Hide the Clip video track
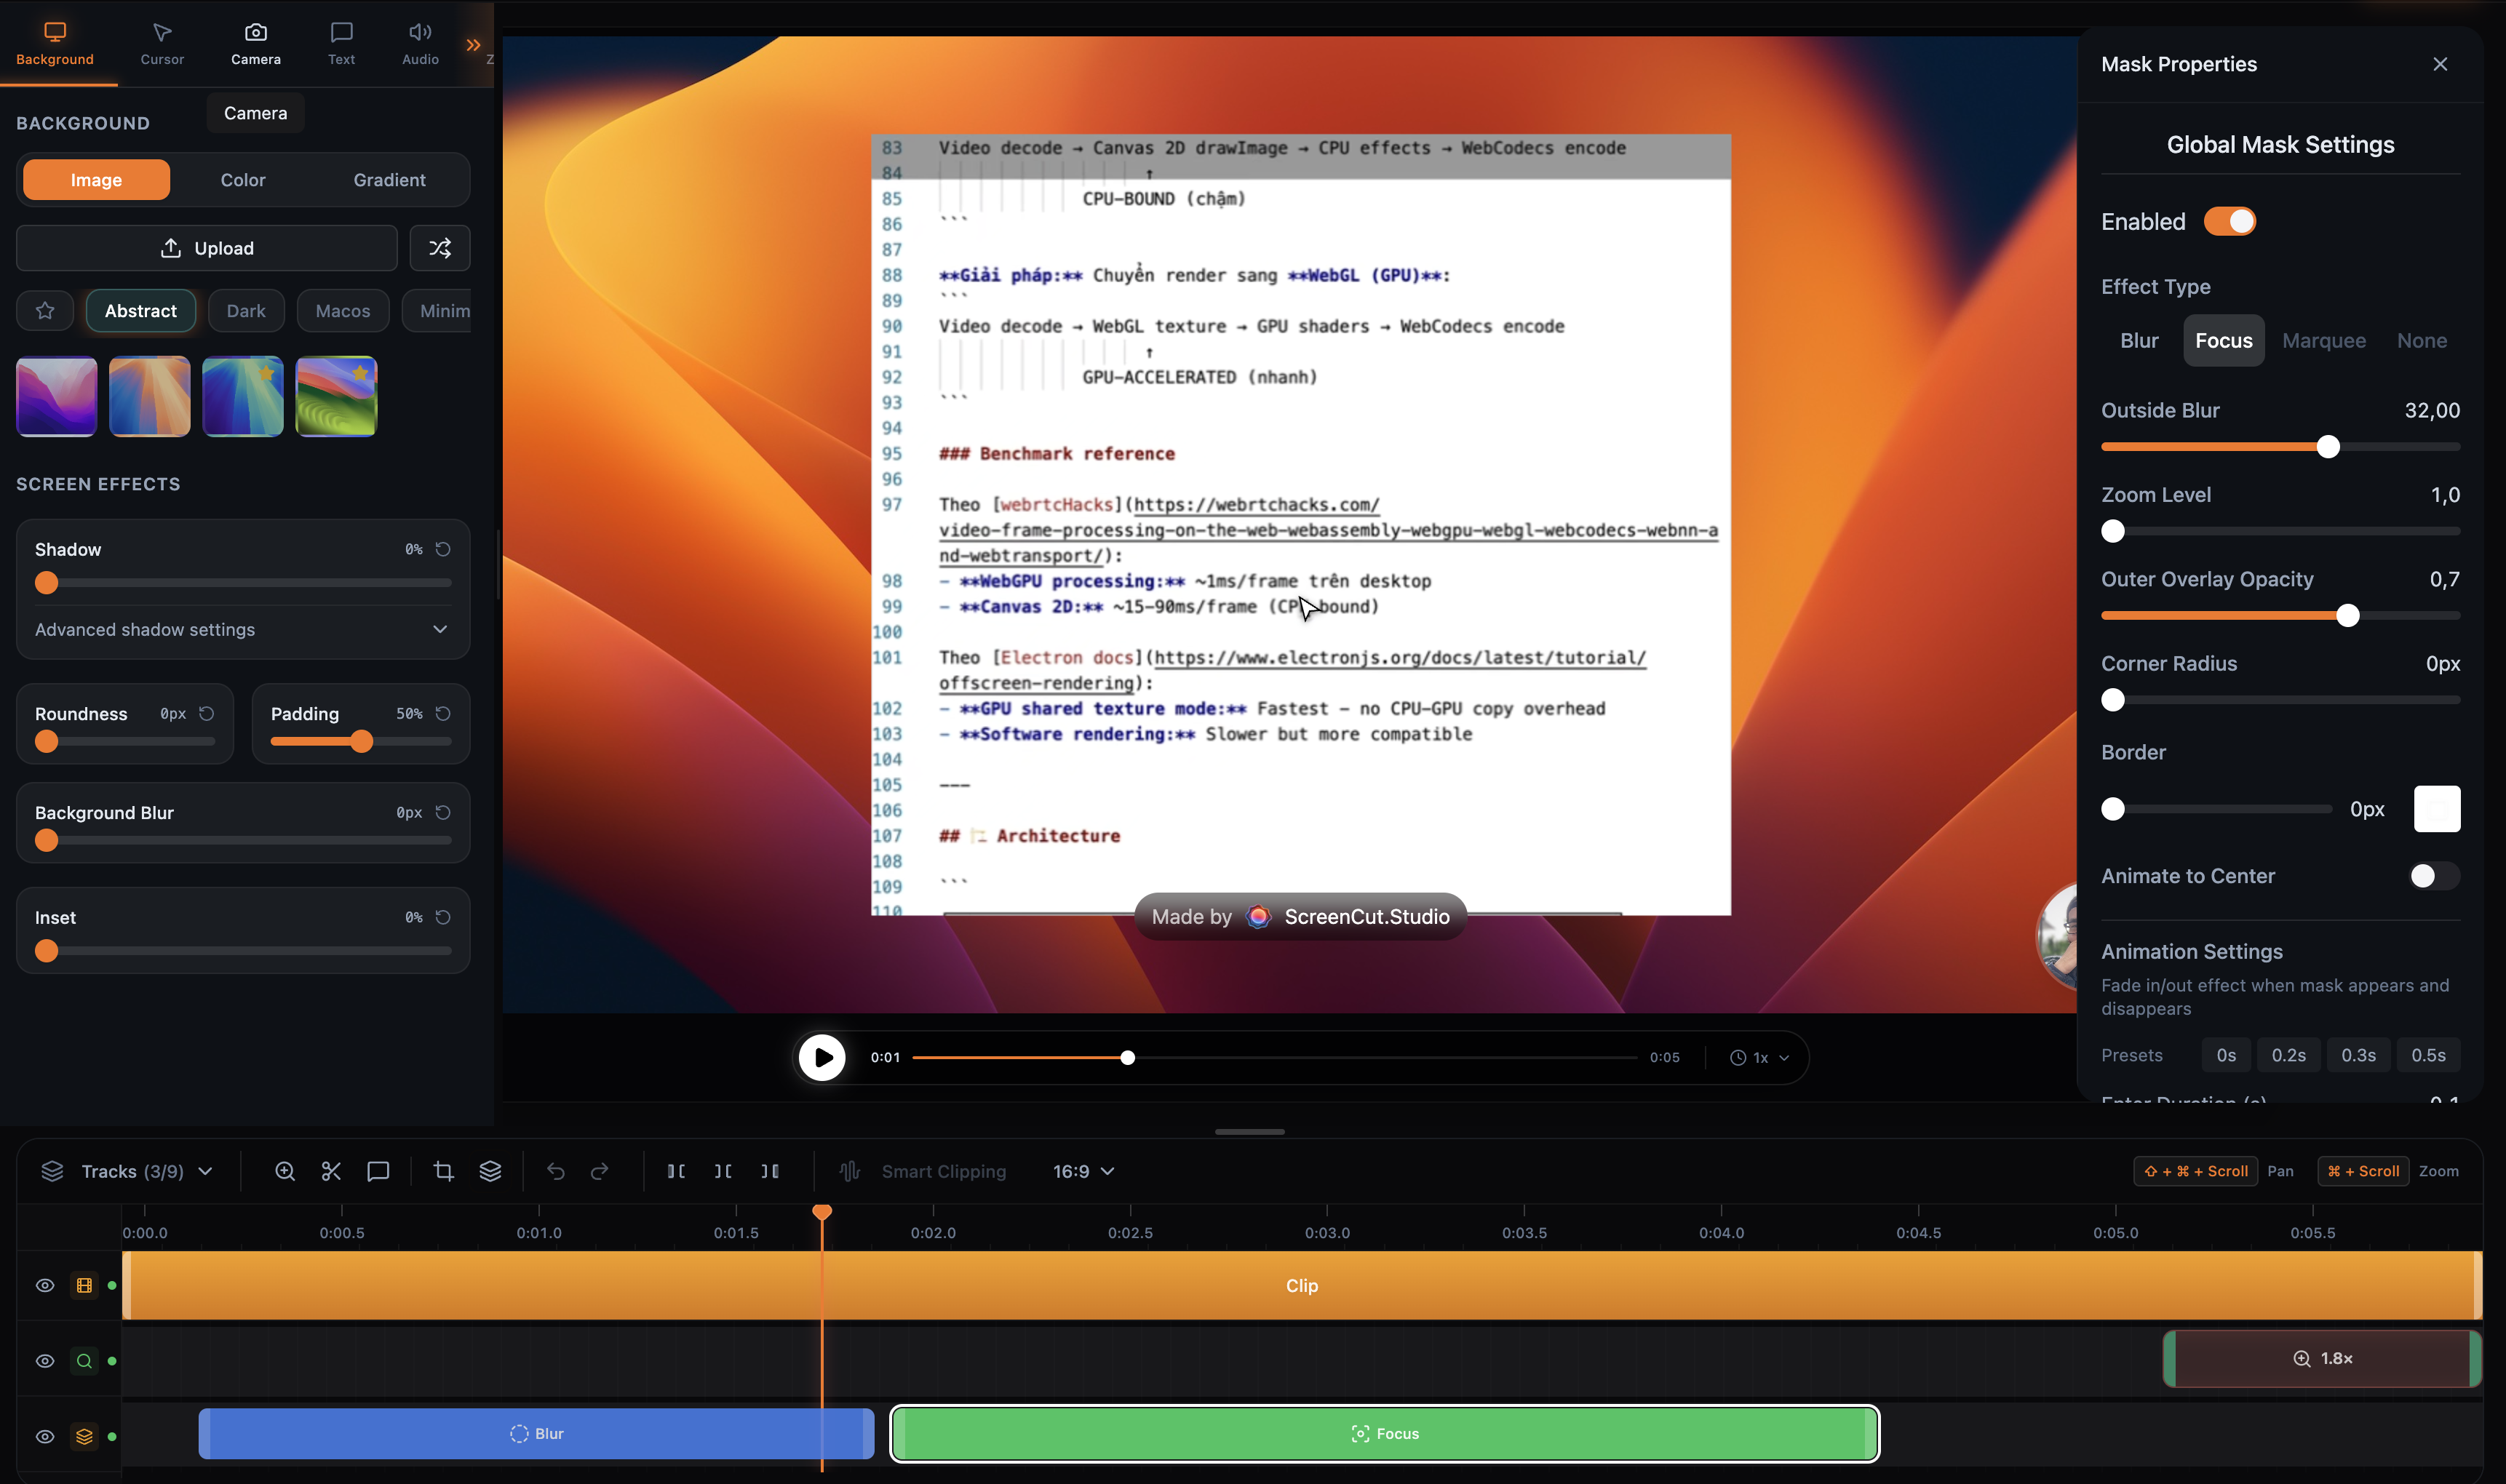 click(x=44, y=1284)
